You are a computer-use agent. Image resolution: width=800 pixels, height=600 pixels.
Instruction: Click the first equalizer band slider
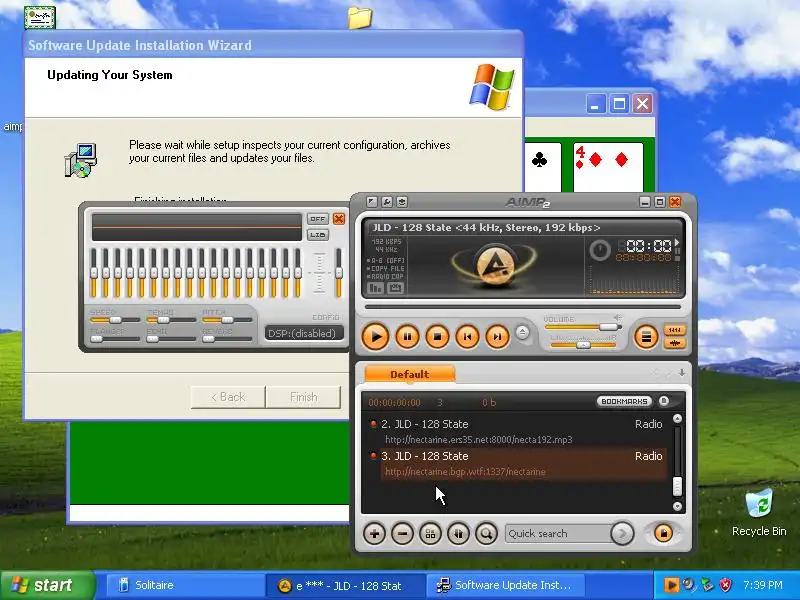pos(93,273)
